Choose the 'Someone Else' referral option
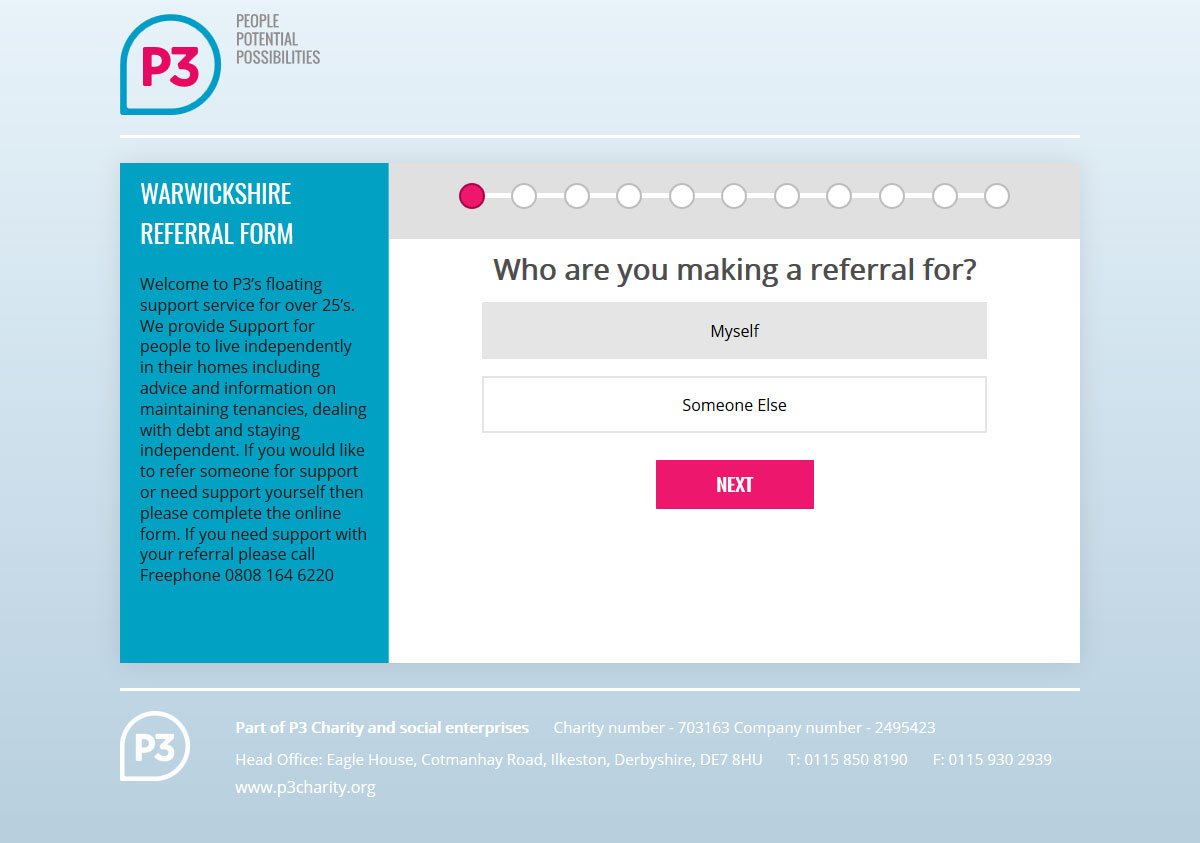 click(734, 405)
